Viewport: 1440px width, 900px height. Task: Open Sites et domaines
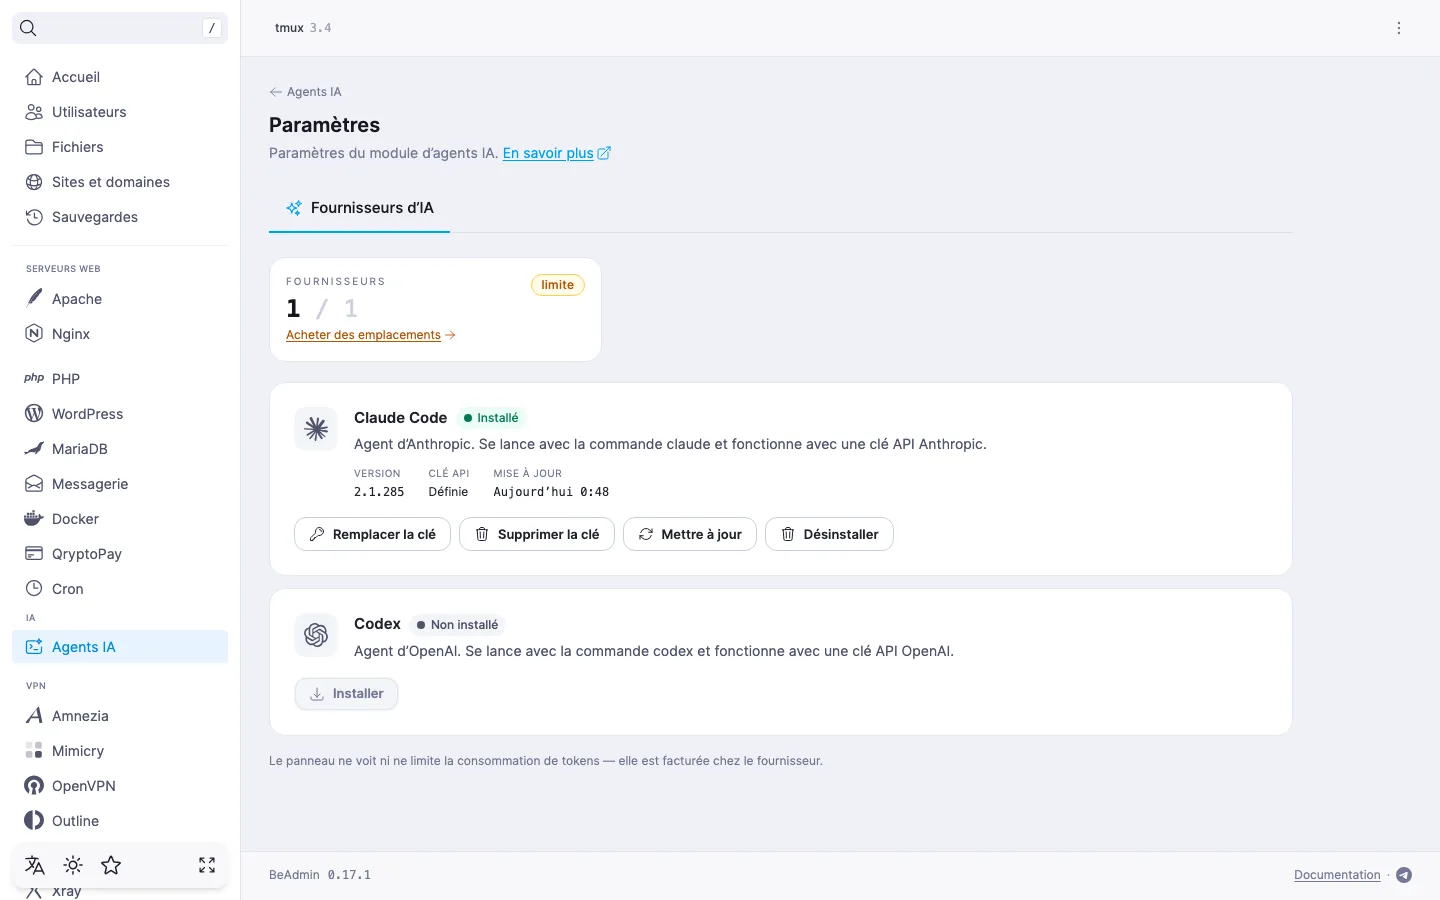pos(120,182)
